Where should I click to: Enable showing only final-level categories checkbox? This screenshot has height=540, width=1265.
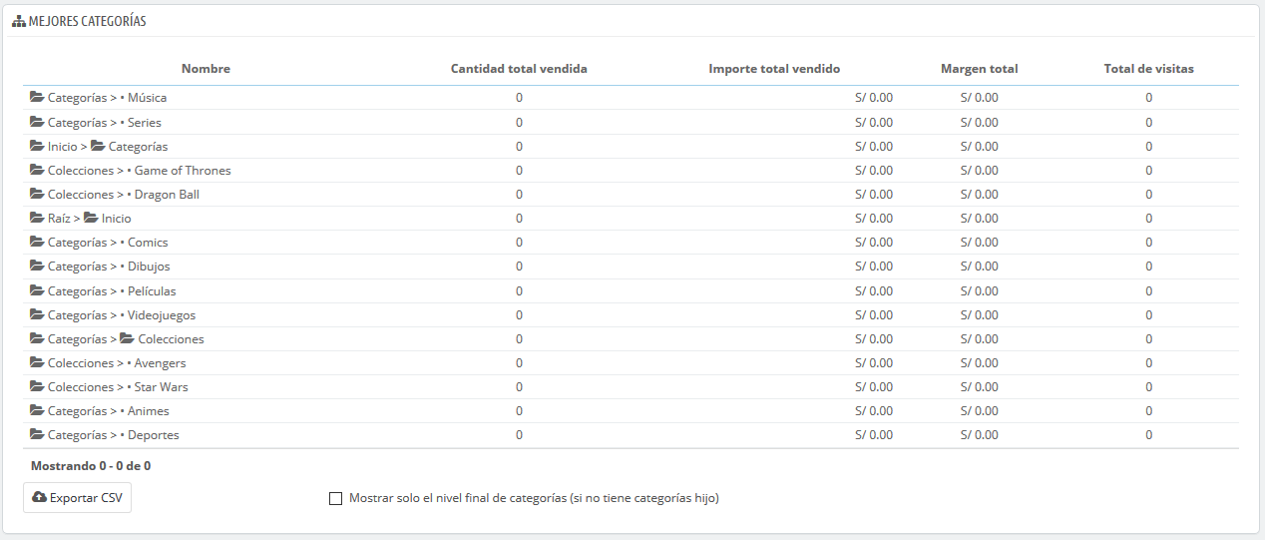335,498
